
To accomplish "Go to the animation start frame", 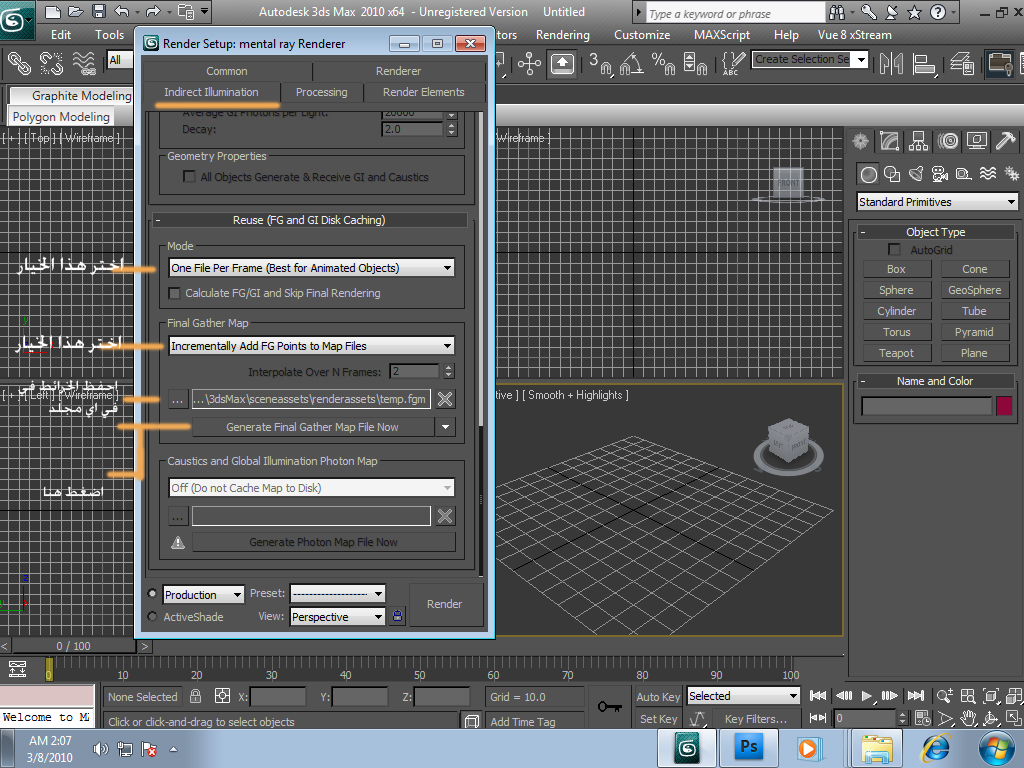I will (x=818, y=696).
